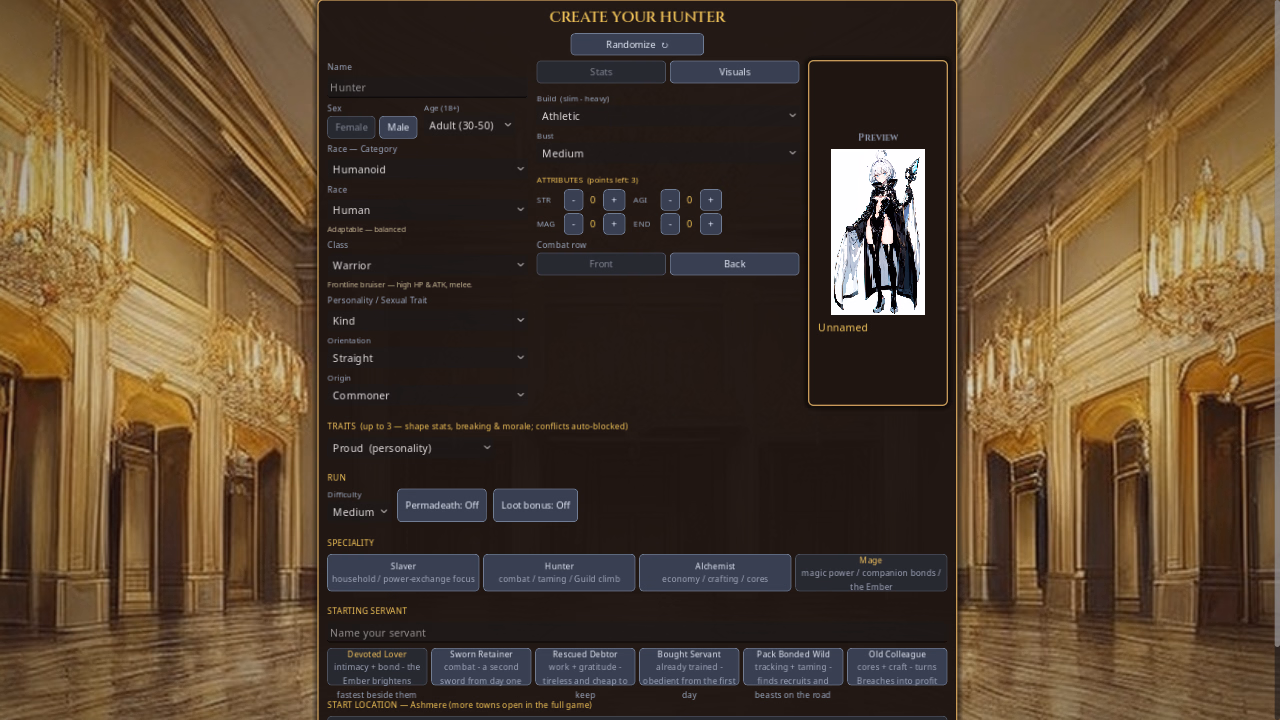Open the Race Category dropdown showing Humanoid
The image size is (1280, 720).
[427, 169]
